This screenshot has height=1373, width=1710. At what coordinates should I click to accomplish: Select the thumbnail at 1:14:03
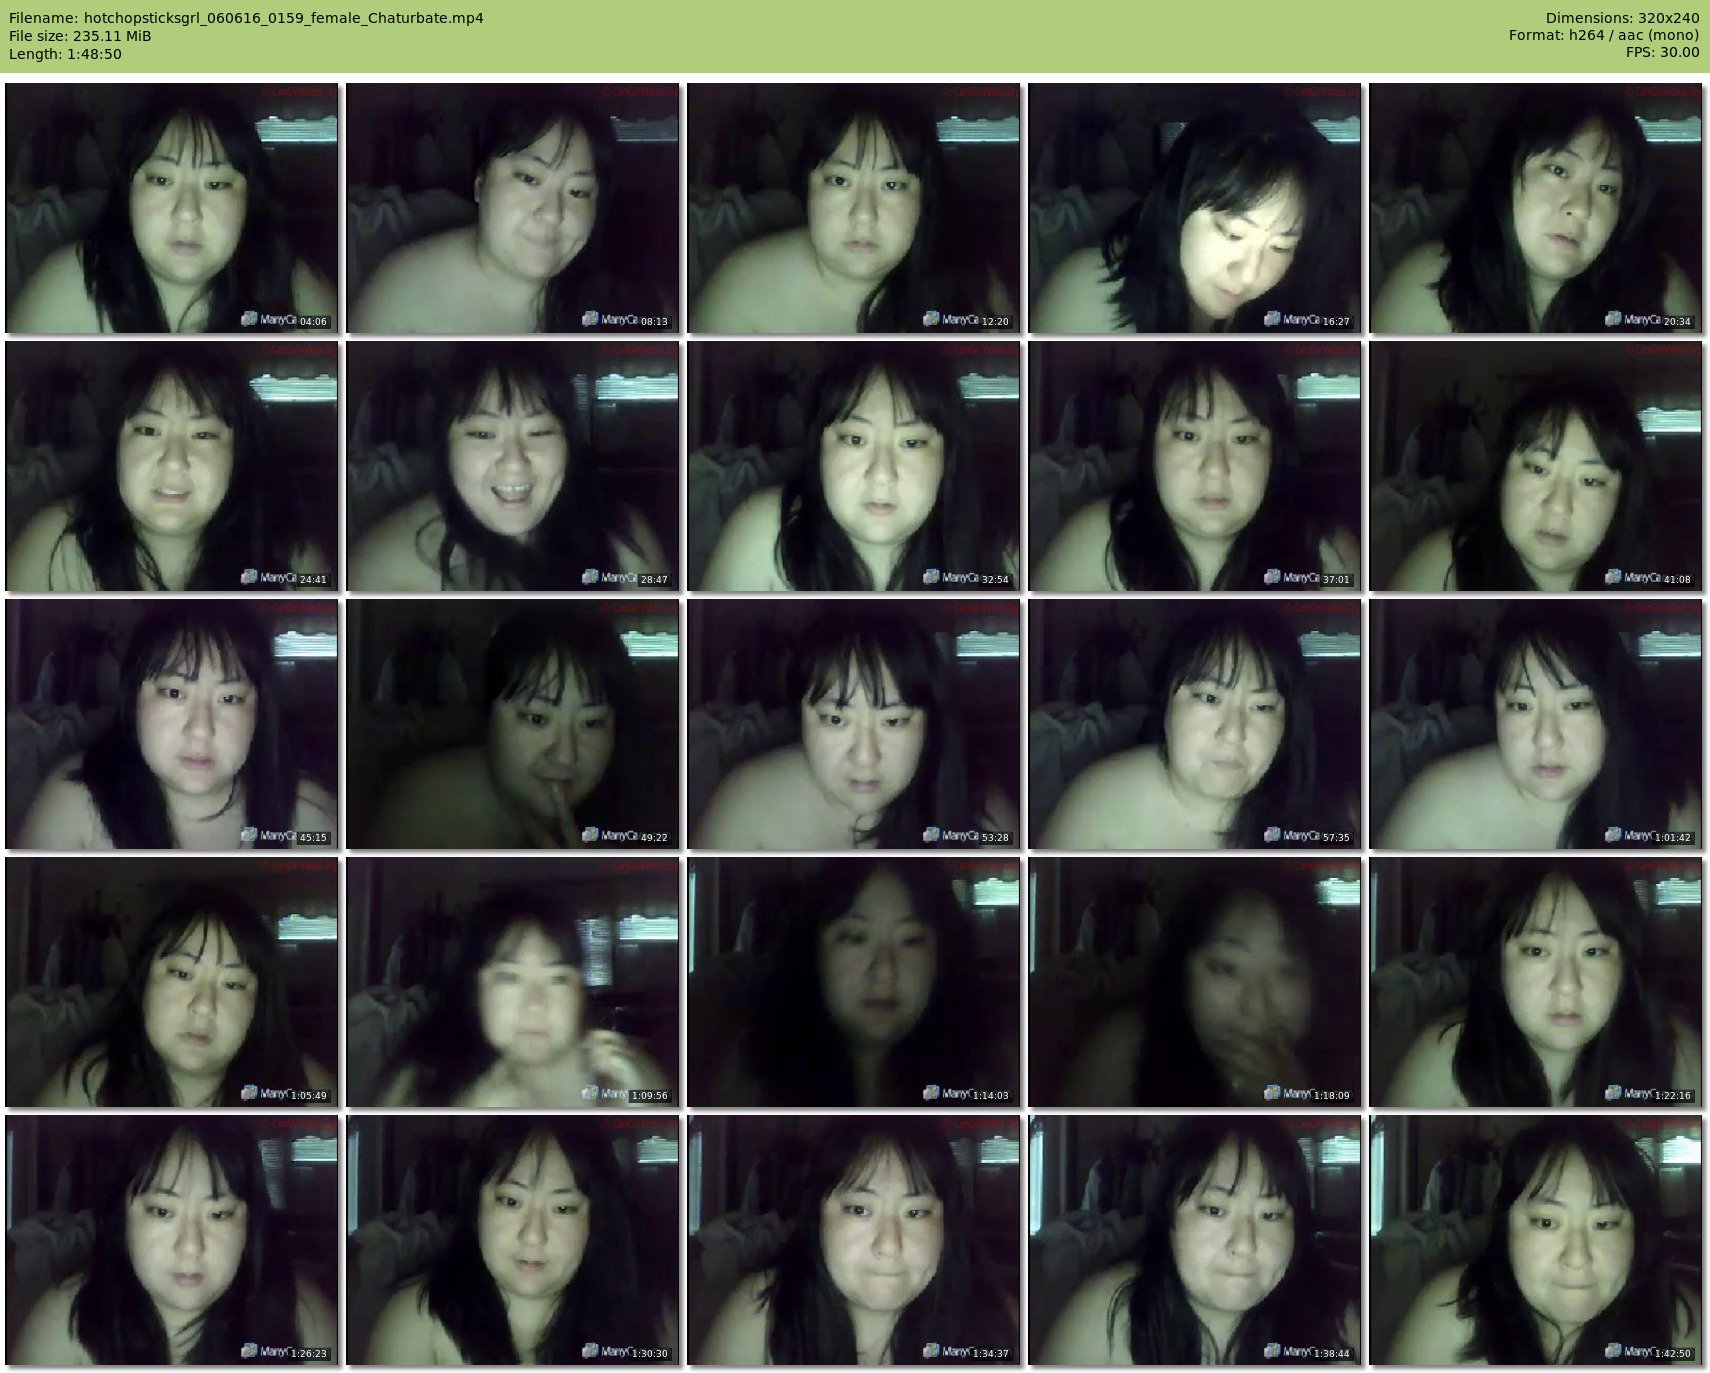pos(854,982)
